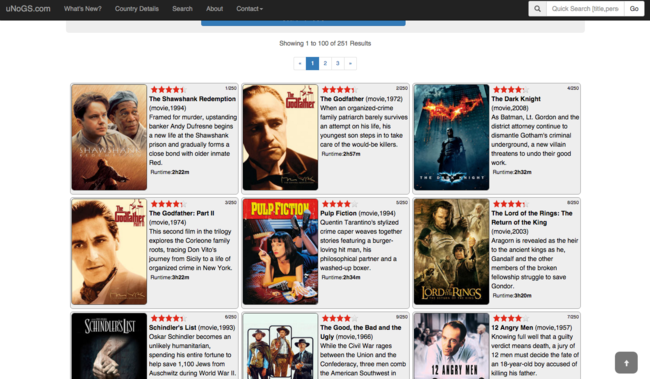Click the Go button
650x379 pixels.
click(634, 9)
